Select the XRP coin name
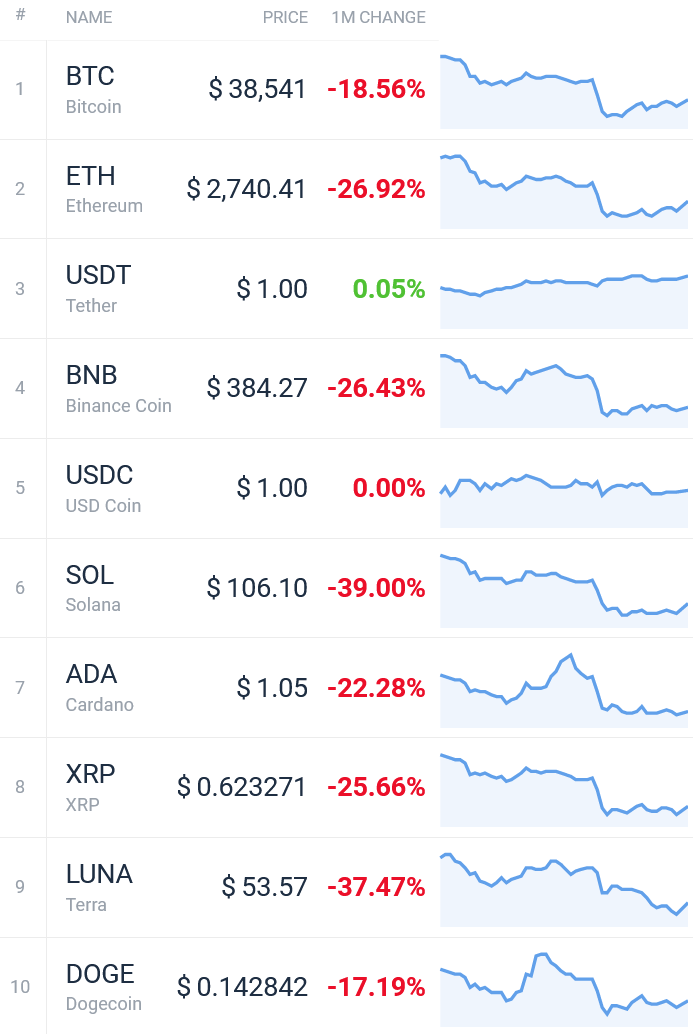The width and height of the screenshot is (693, 1034). pyautogui.click(x=91, y=787)
